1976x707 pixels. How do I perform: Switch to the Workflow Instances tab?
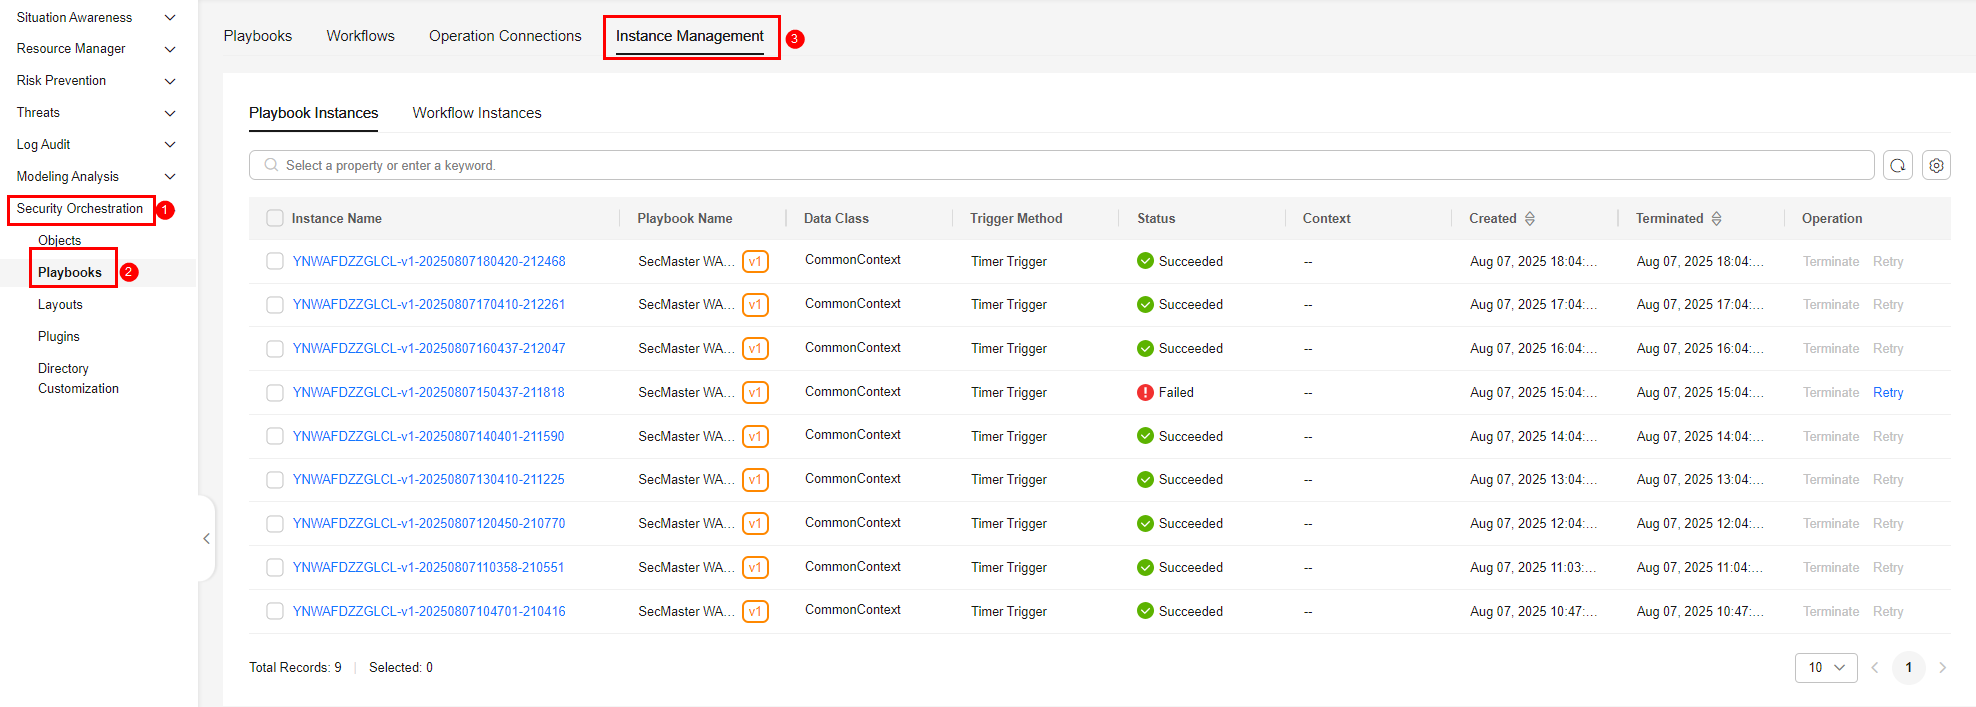(x=477, y=113)
